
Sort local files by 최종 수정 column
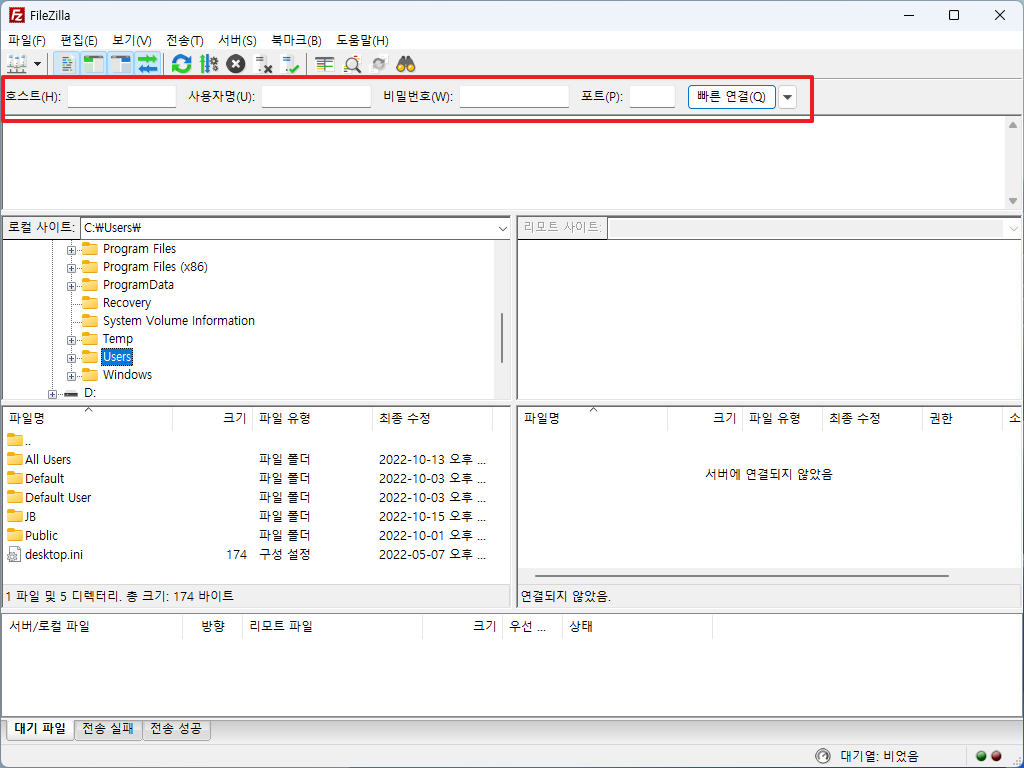(432, 419)
